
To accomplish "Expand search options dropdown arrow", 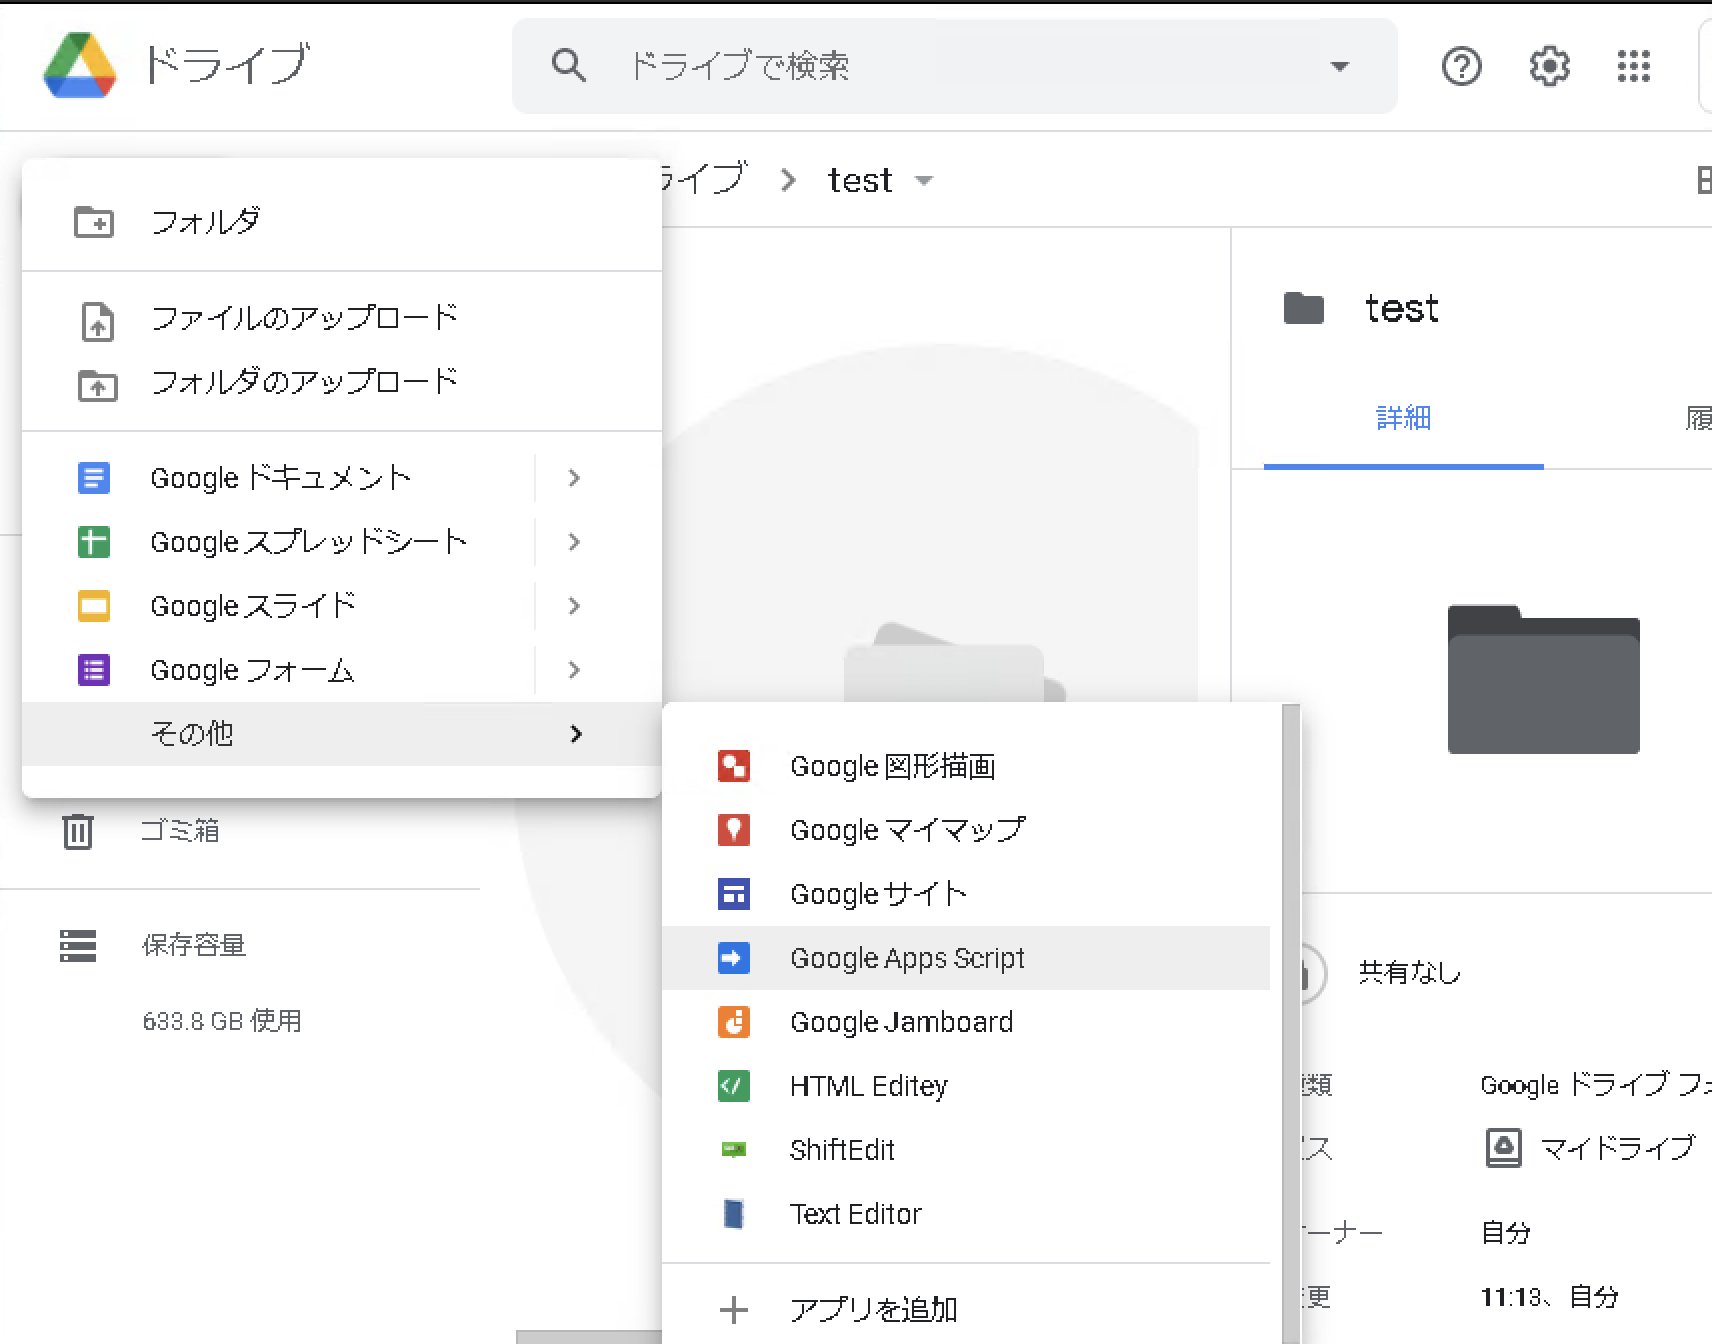I will tap(1340, 67).
